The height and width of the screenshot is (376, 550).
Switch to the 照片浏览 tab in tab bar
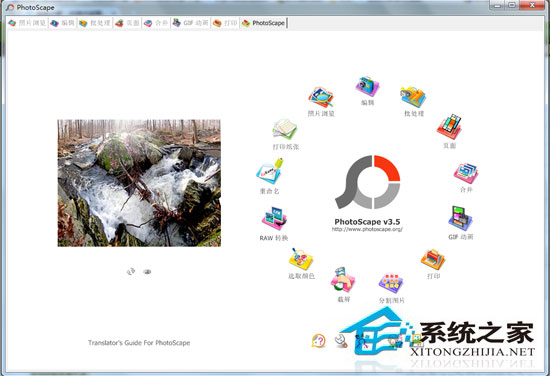pos(27,23)
